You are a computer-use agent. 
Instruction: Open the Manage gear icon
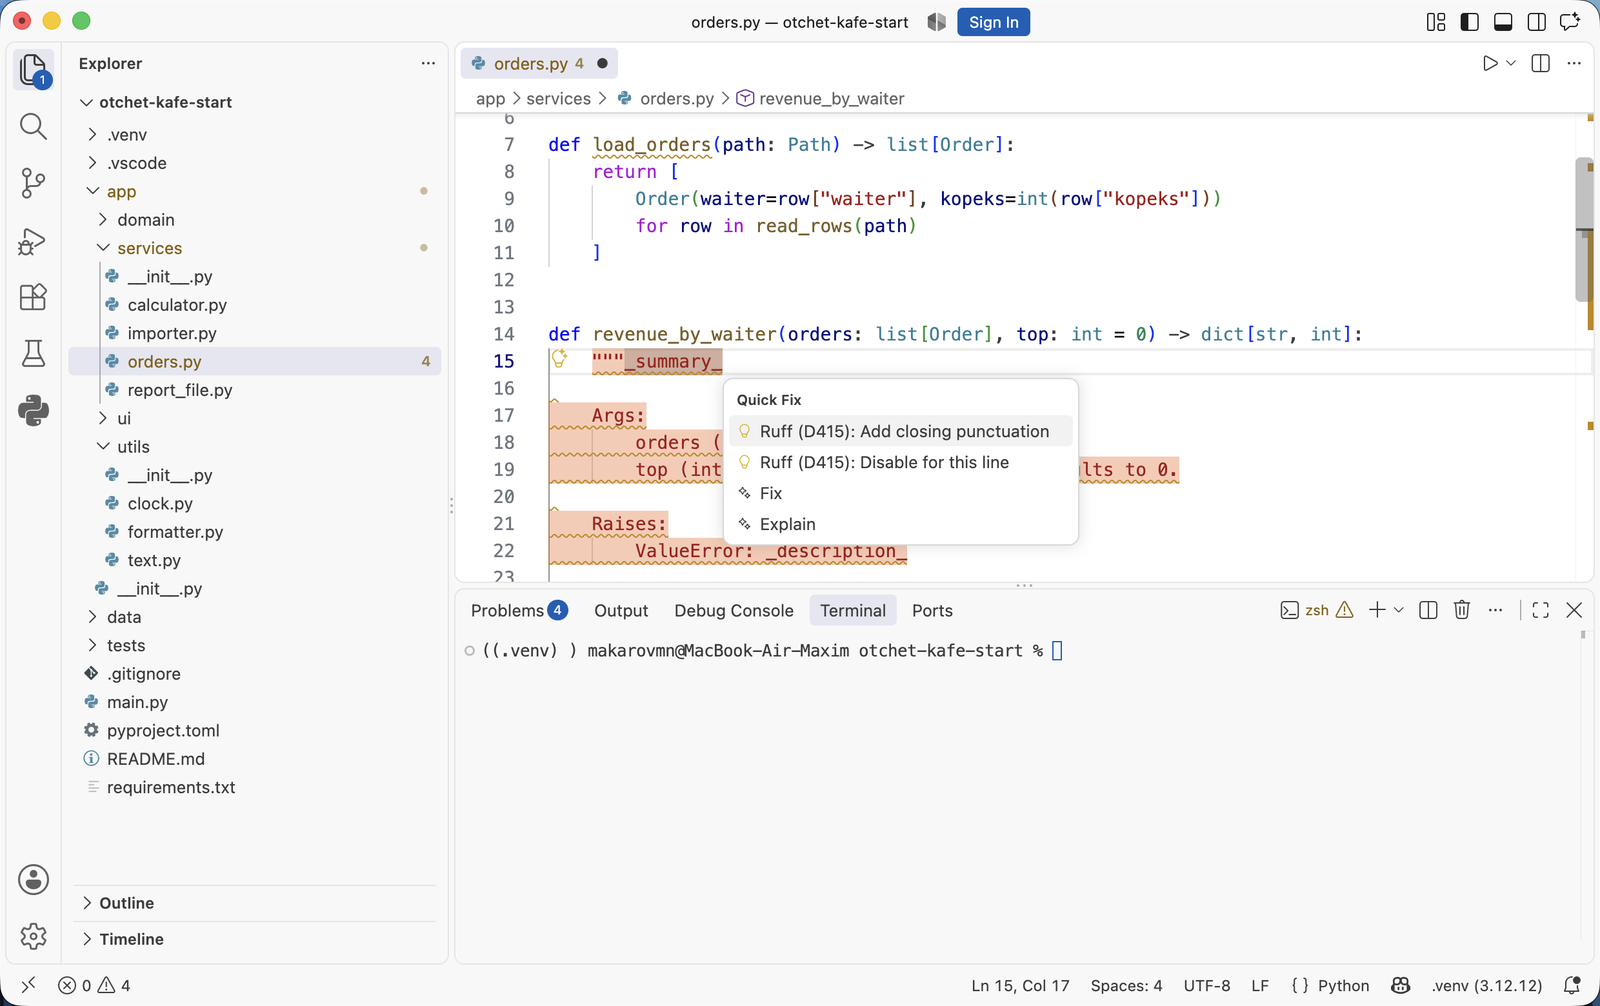tap(33, 936)
